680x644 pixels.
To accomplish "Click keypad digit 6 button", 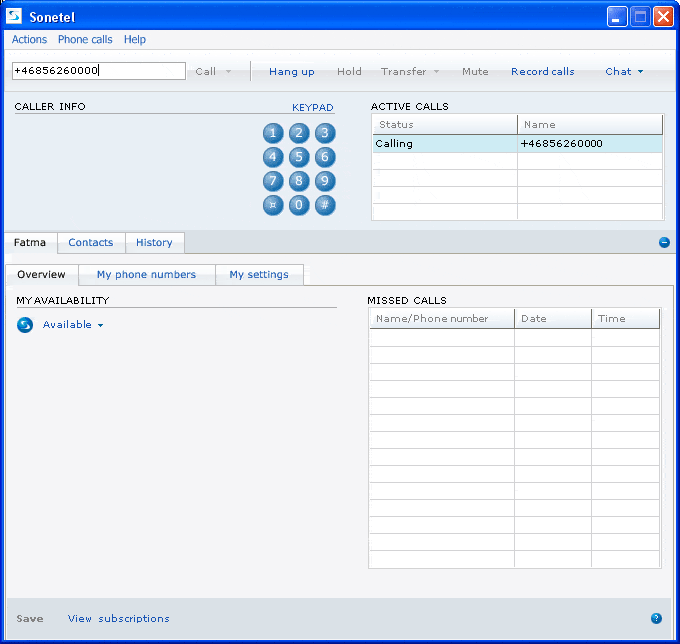I will 325,157.
